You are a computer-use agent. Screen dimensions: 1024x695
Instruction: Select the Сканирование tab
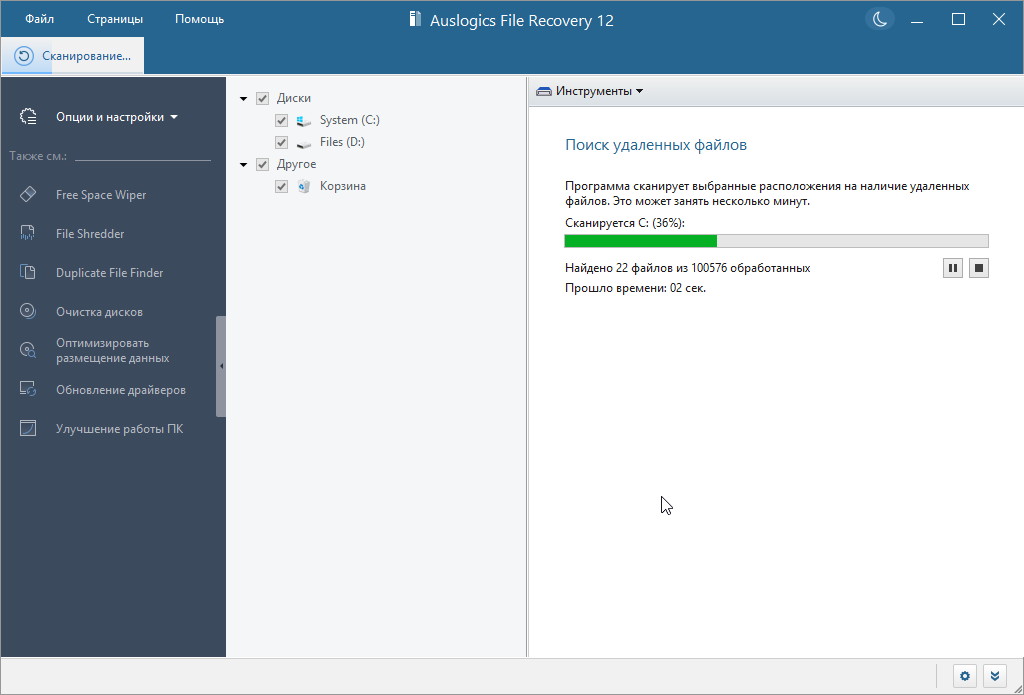point(72,56)
